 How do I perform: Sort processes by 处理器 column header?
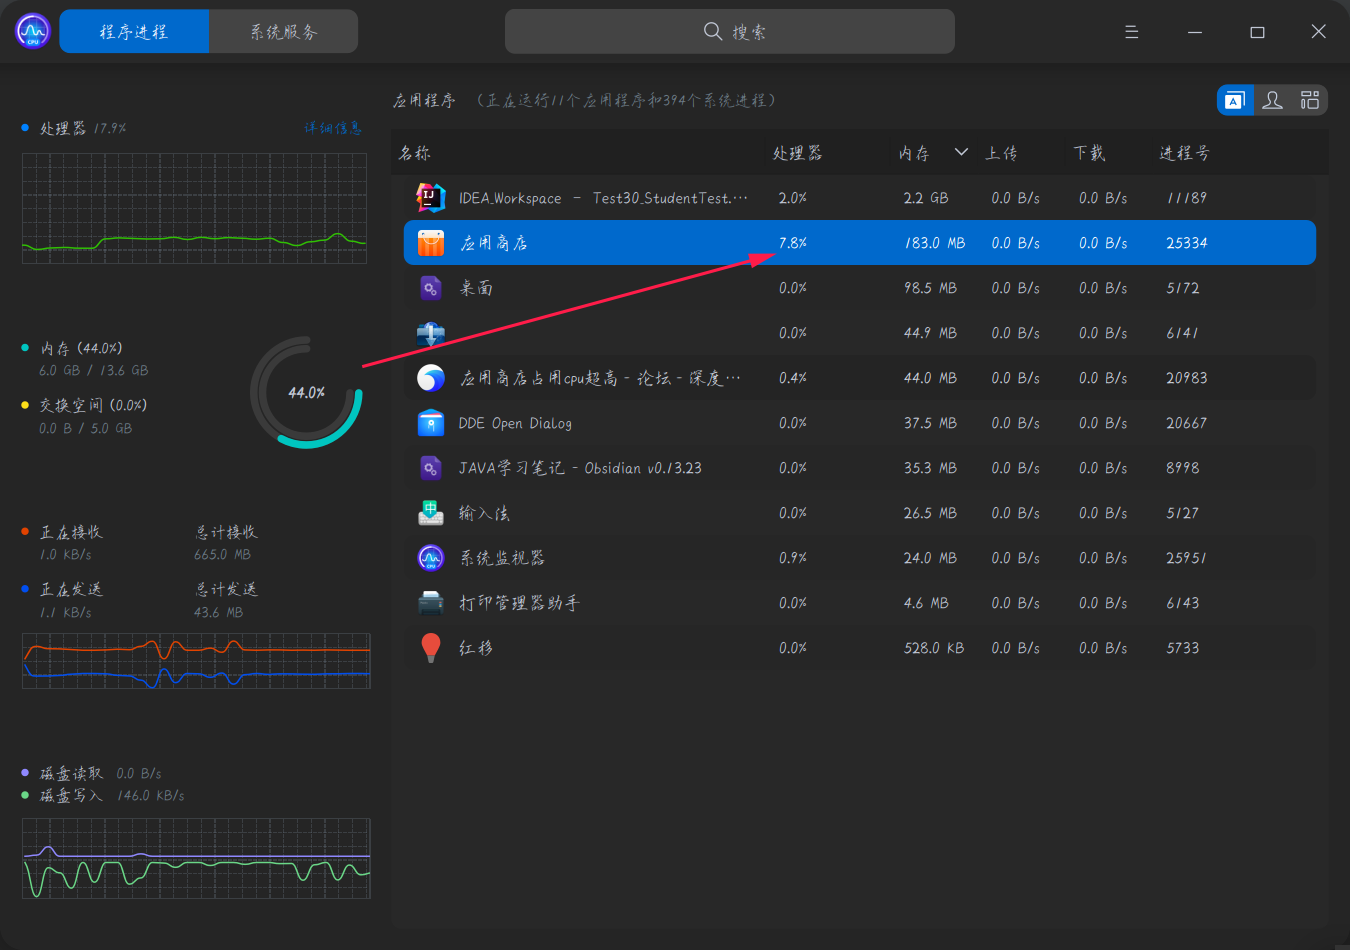point(797,152)
